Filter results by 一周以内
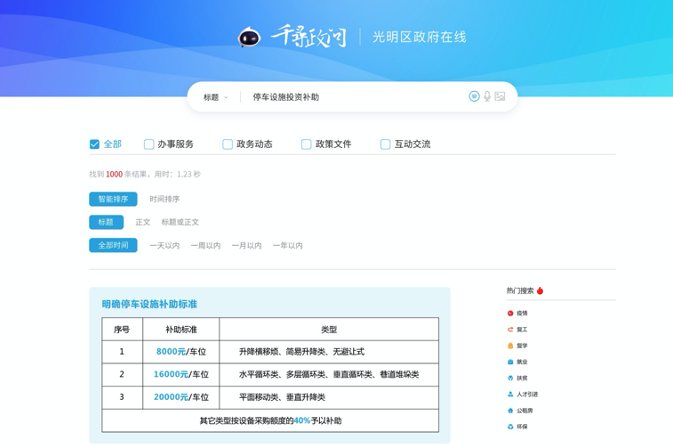Image resolution: width=673 pixels, height=446 pixels. click(x=205, y=245)
